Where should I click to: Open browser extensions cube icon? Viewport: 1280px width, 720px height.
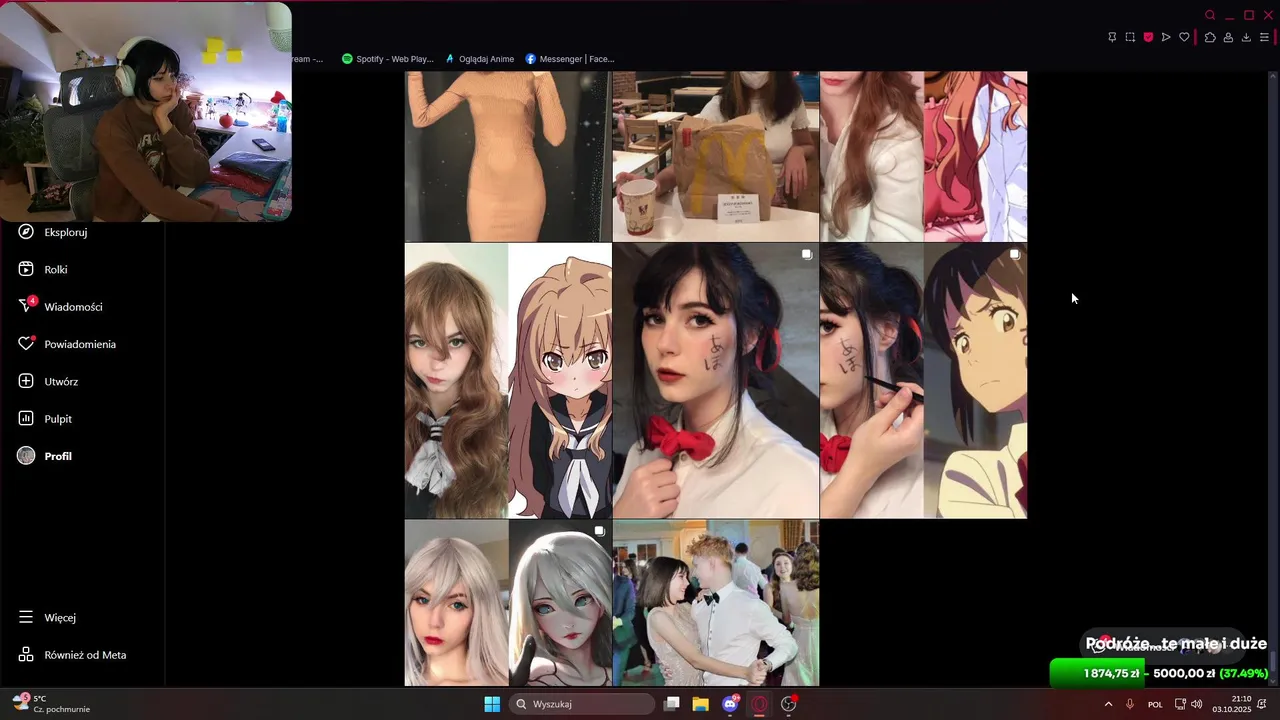(1210, 37)
